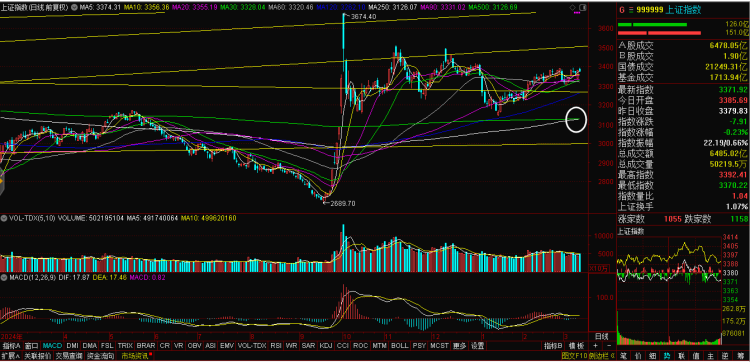This screenshot has width=750, height=362.
Task: Expand the 指标A indicator group
Action: (11, 345)
